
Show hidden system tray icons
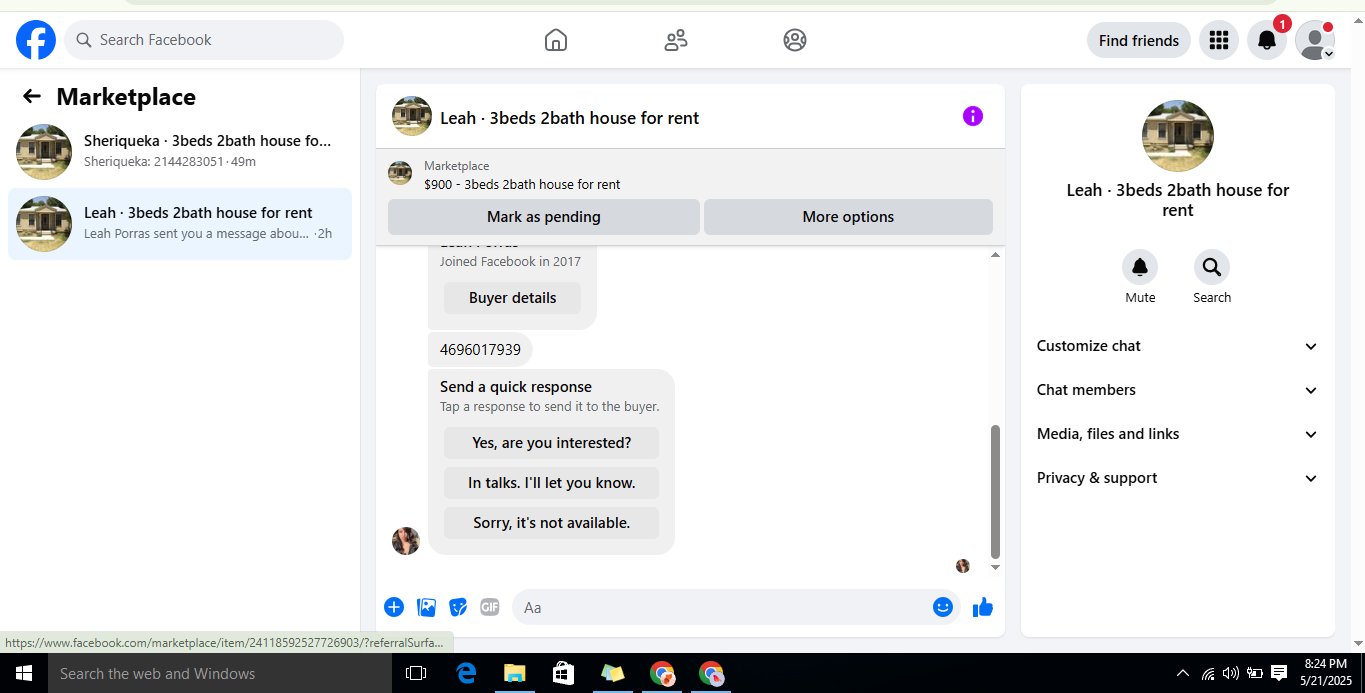pyautogui.click(x=1183, y=673)
